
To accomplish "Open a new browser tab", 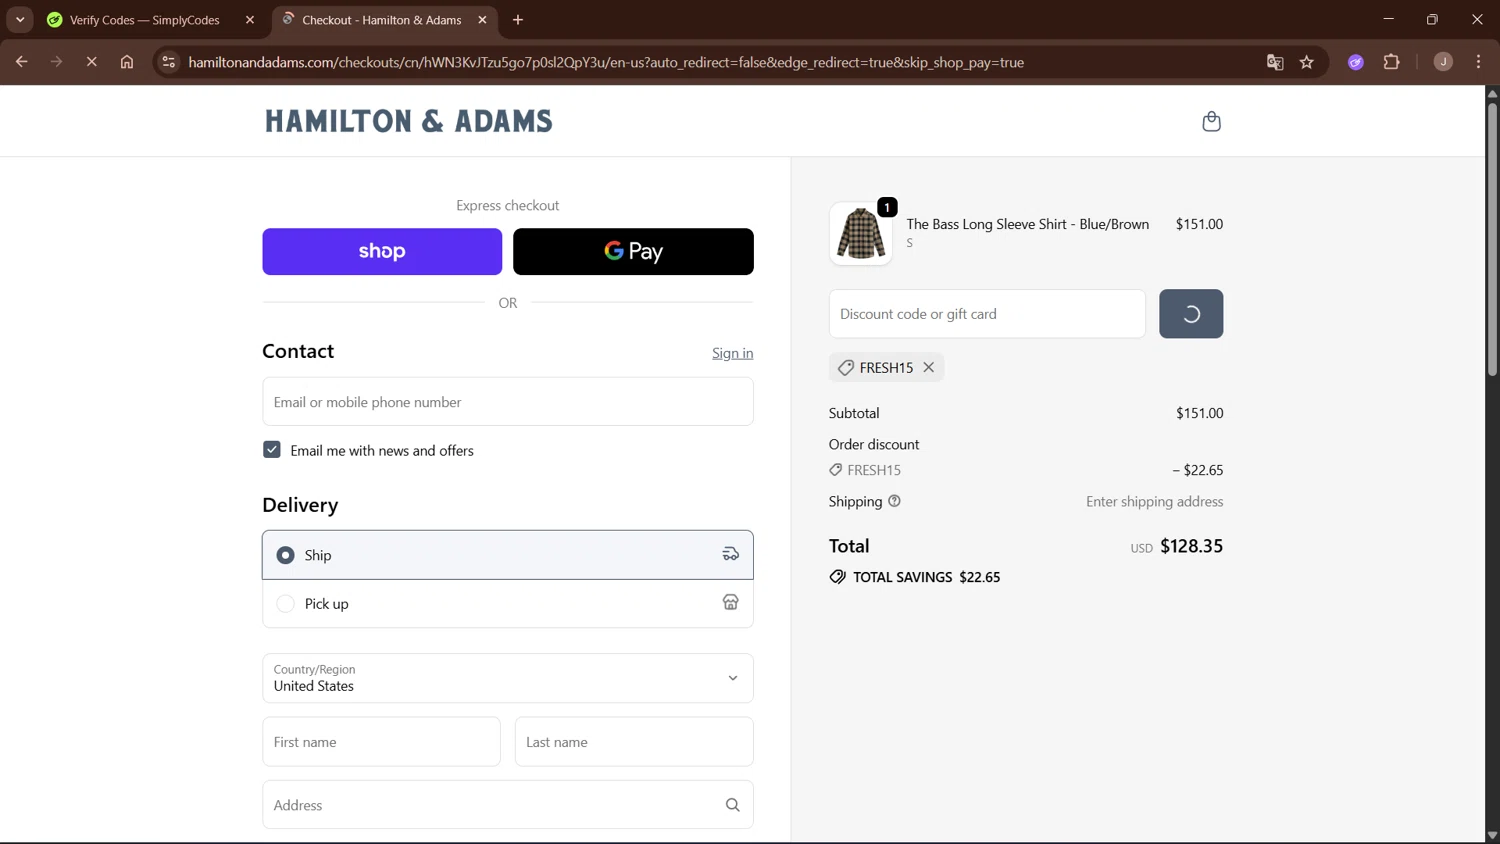I will pyautogui.click(x=518, y=20).
